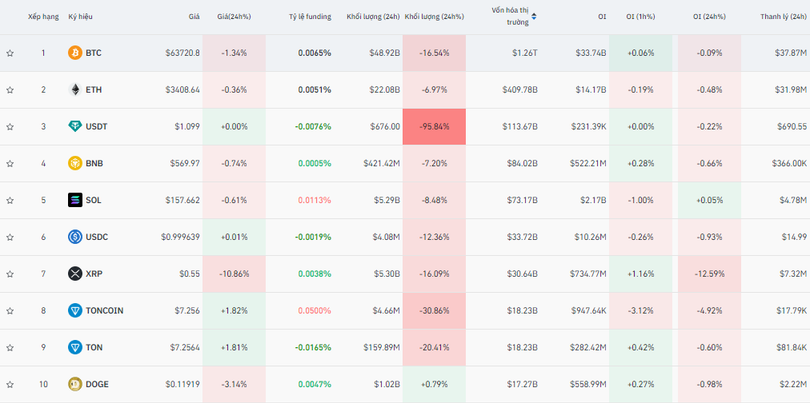Toggle favorite star for BTC row
This screenshot has width=810, height=403.
point(10,53)
